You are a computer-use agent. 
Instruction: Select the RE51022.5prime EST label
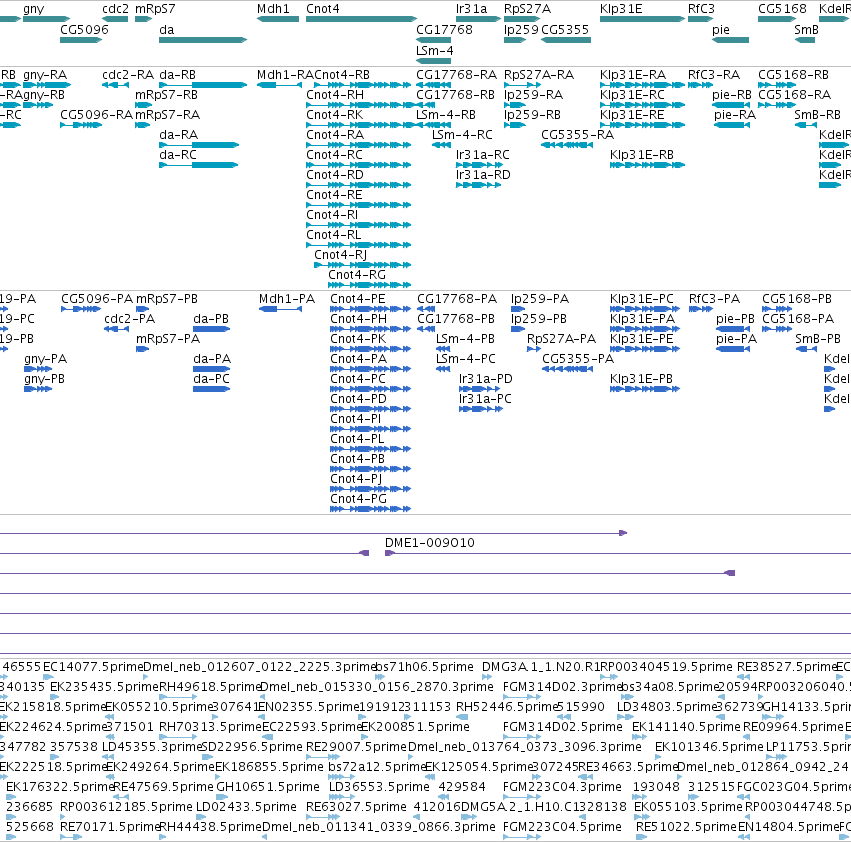(687, 827)
